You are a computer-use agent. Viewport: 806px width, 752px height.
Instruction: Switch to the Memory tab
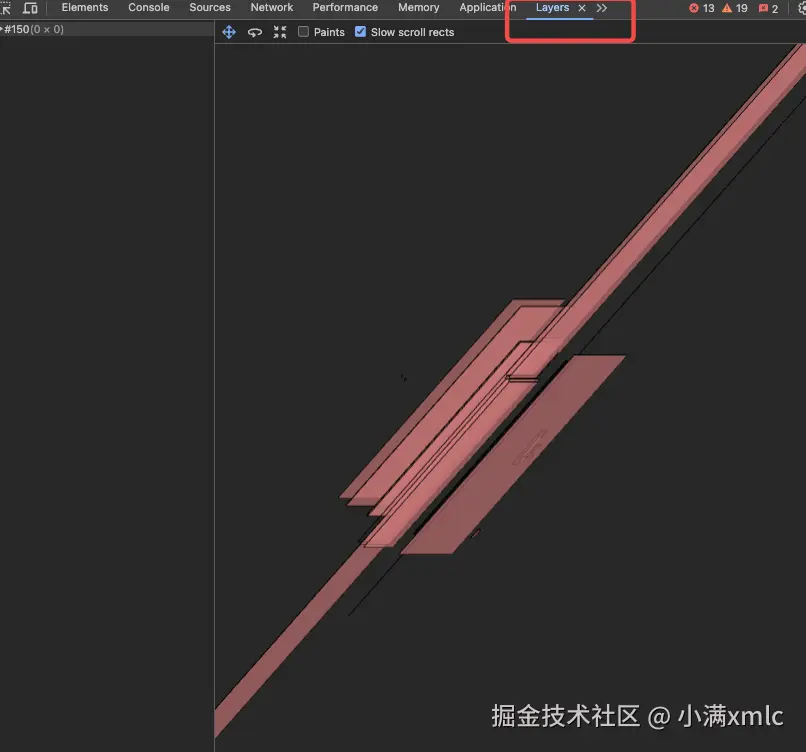418,8
